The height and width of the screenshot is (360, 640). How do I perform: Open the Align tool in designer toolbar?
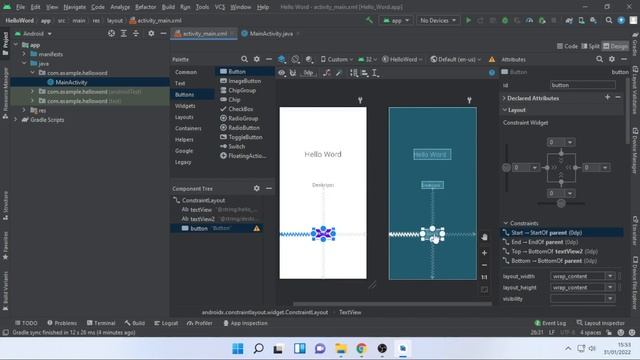click(x=364, y=73)
